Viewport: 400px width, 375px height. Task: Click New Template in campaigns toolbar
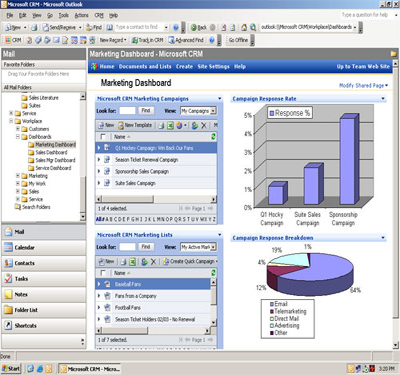pyautogui.click(x=135, y=125)
